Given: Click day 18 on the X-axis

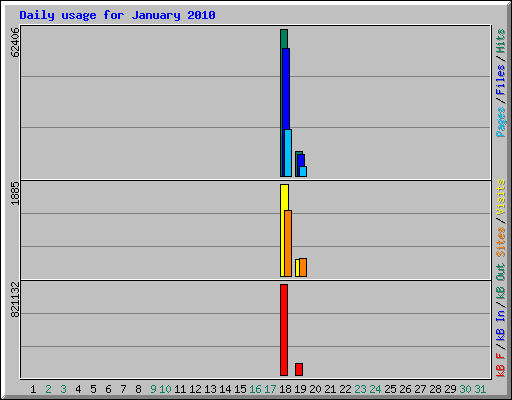Looking at the screenshot, I should (285, 389).
